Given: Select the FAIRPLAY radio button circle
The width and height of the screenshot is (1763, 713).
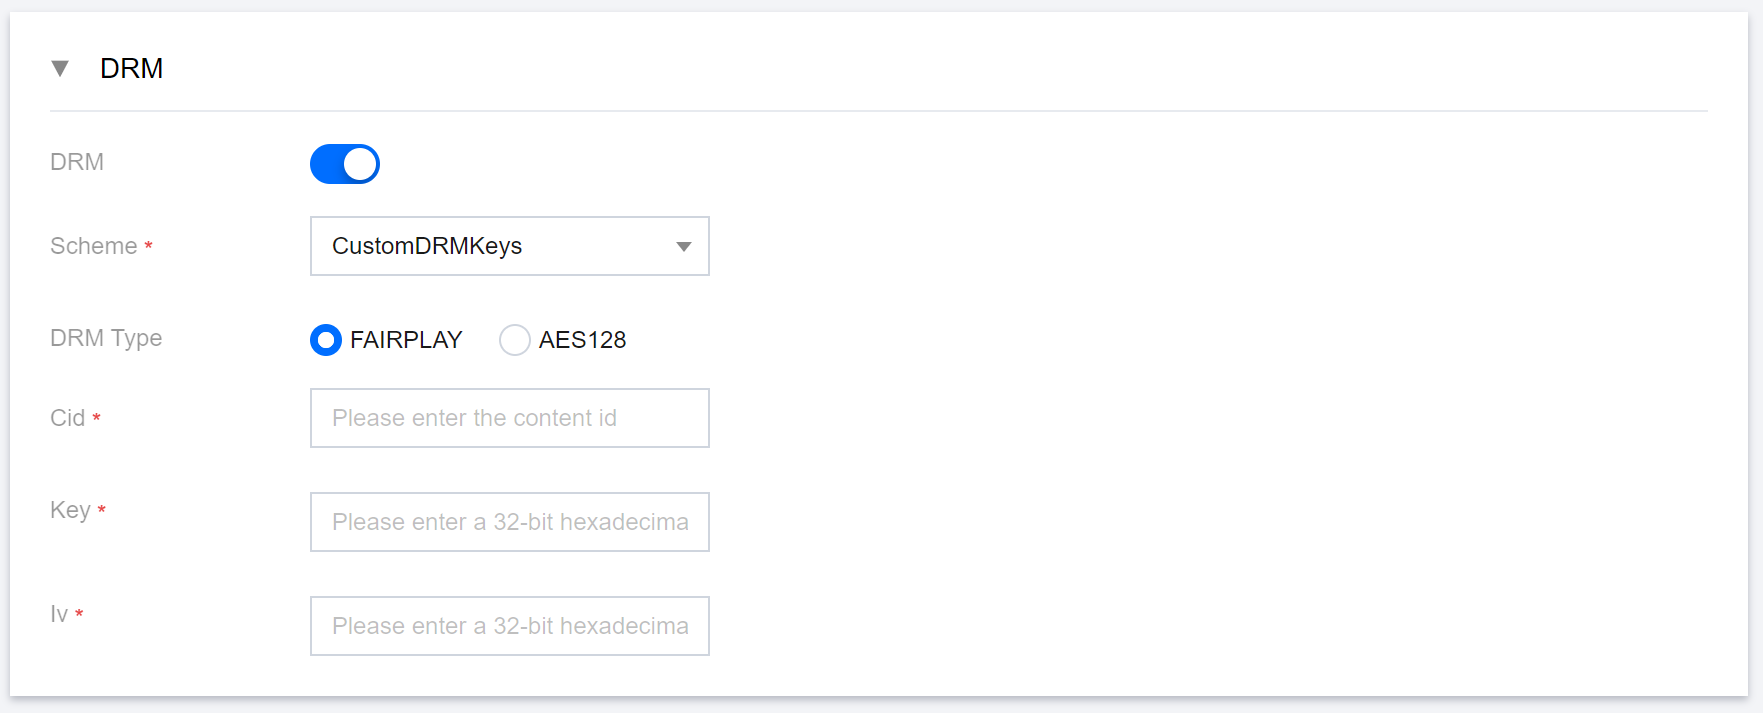Looking at the screenshot, I should (326, 340).
